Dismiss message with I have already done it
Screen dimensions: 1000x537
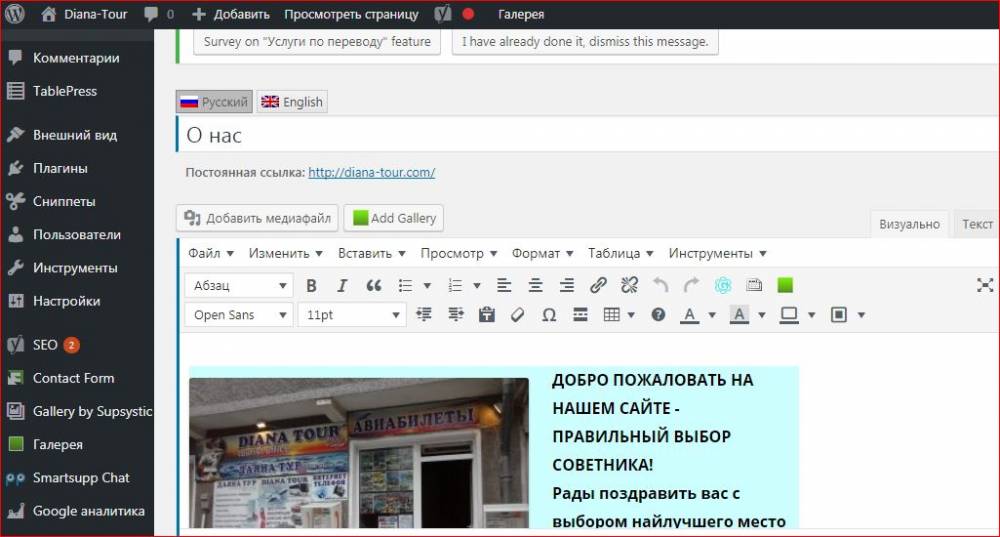tap(585, 41)
